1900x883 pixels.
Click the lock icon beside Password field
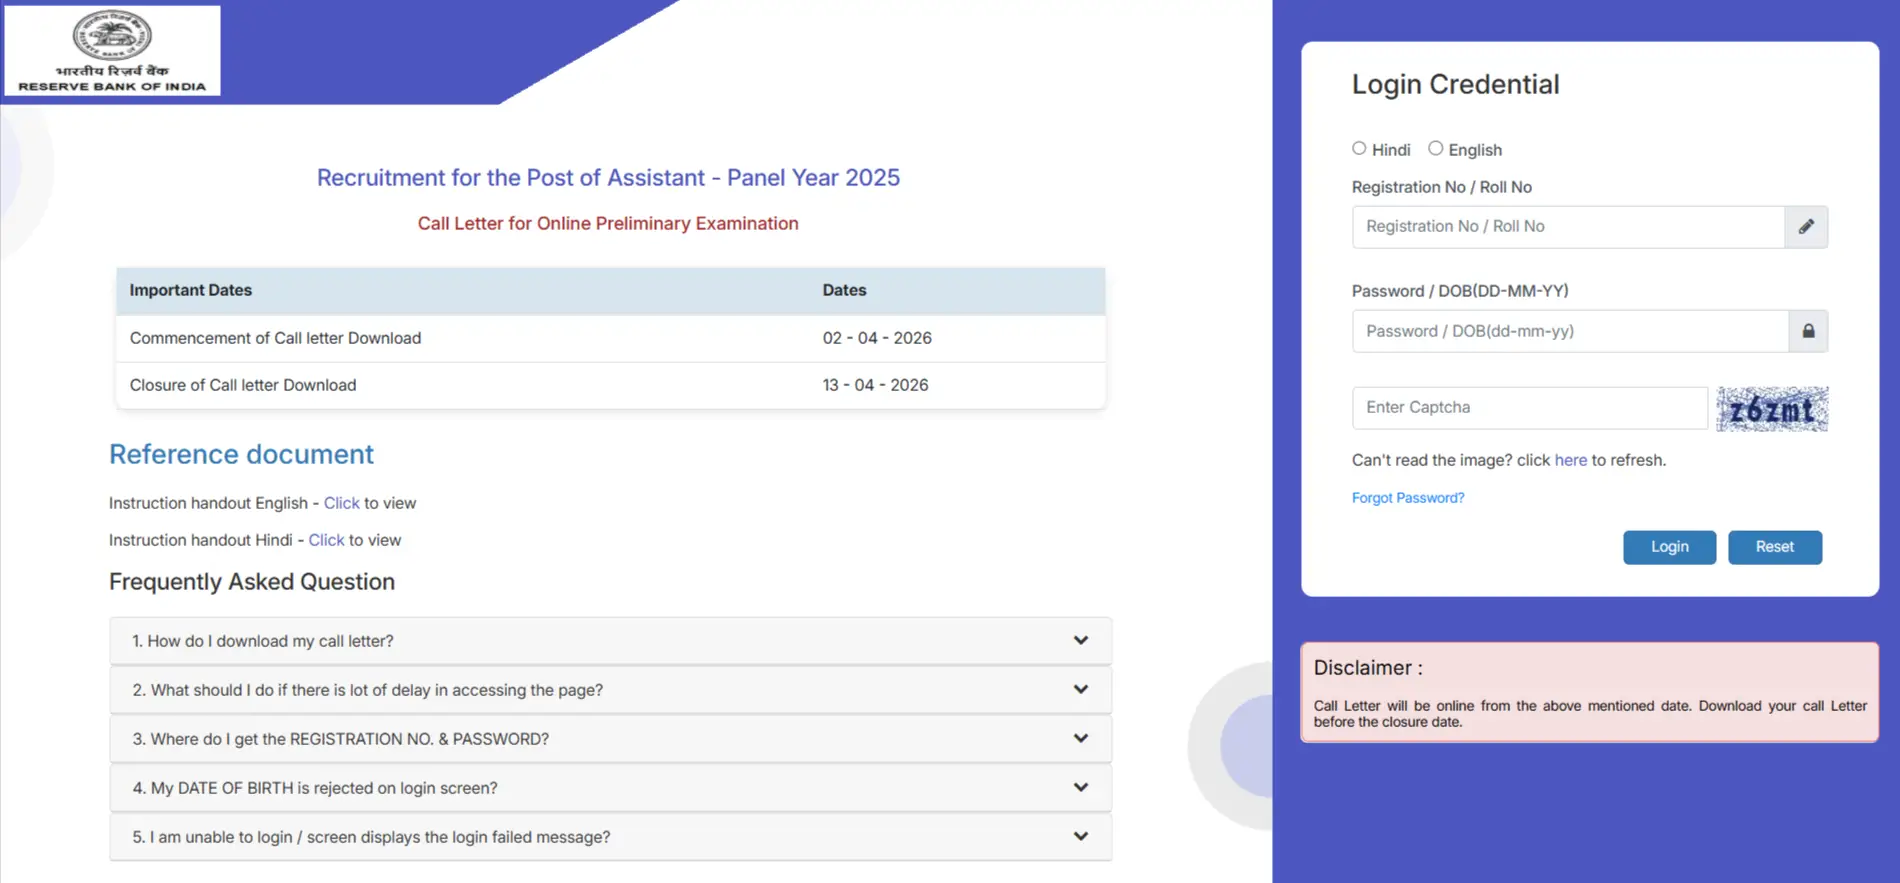[x=1808, y=331]
